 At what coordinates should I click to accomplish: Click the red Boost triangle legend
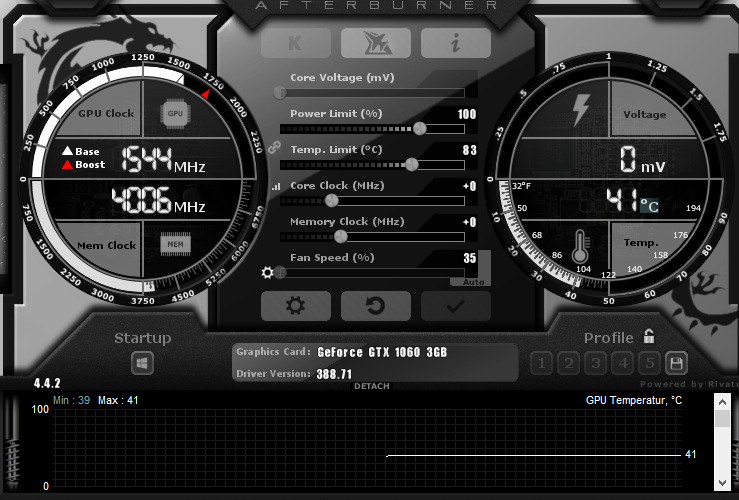(67, 164)
